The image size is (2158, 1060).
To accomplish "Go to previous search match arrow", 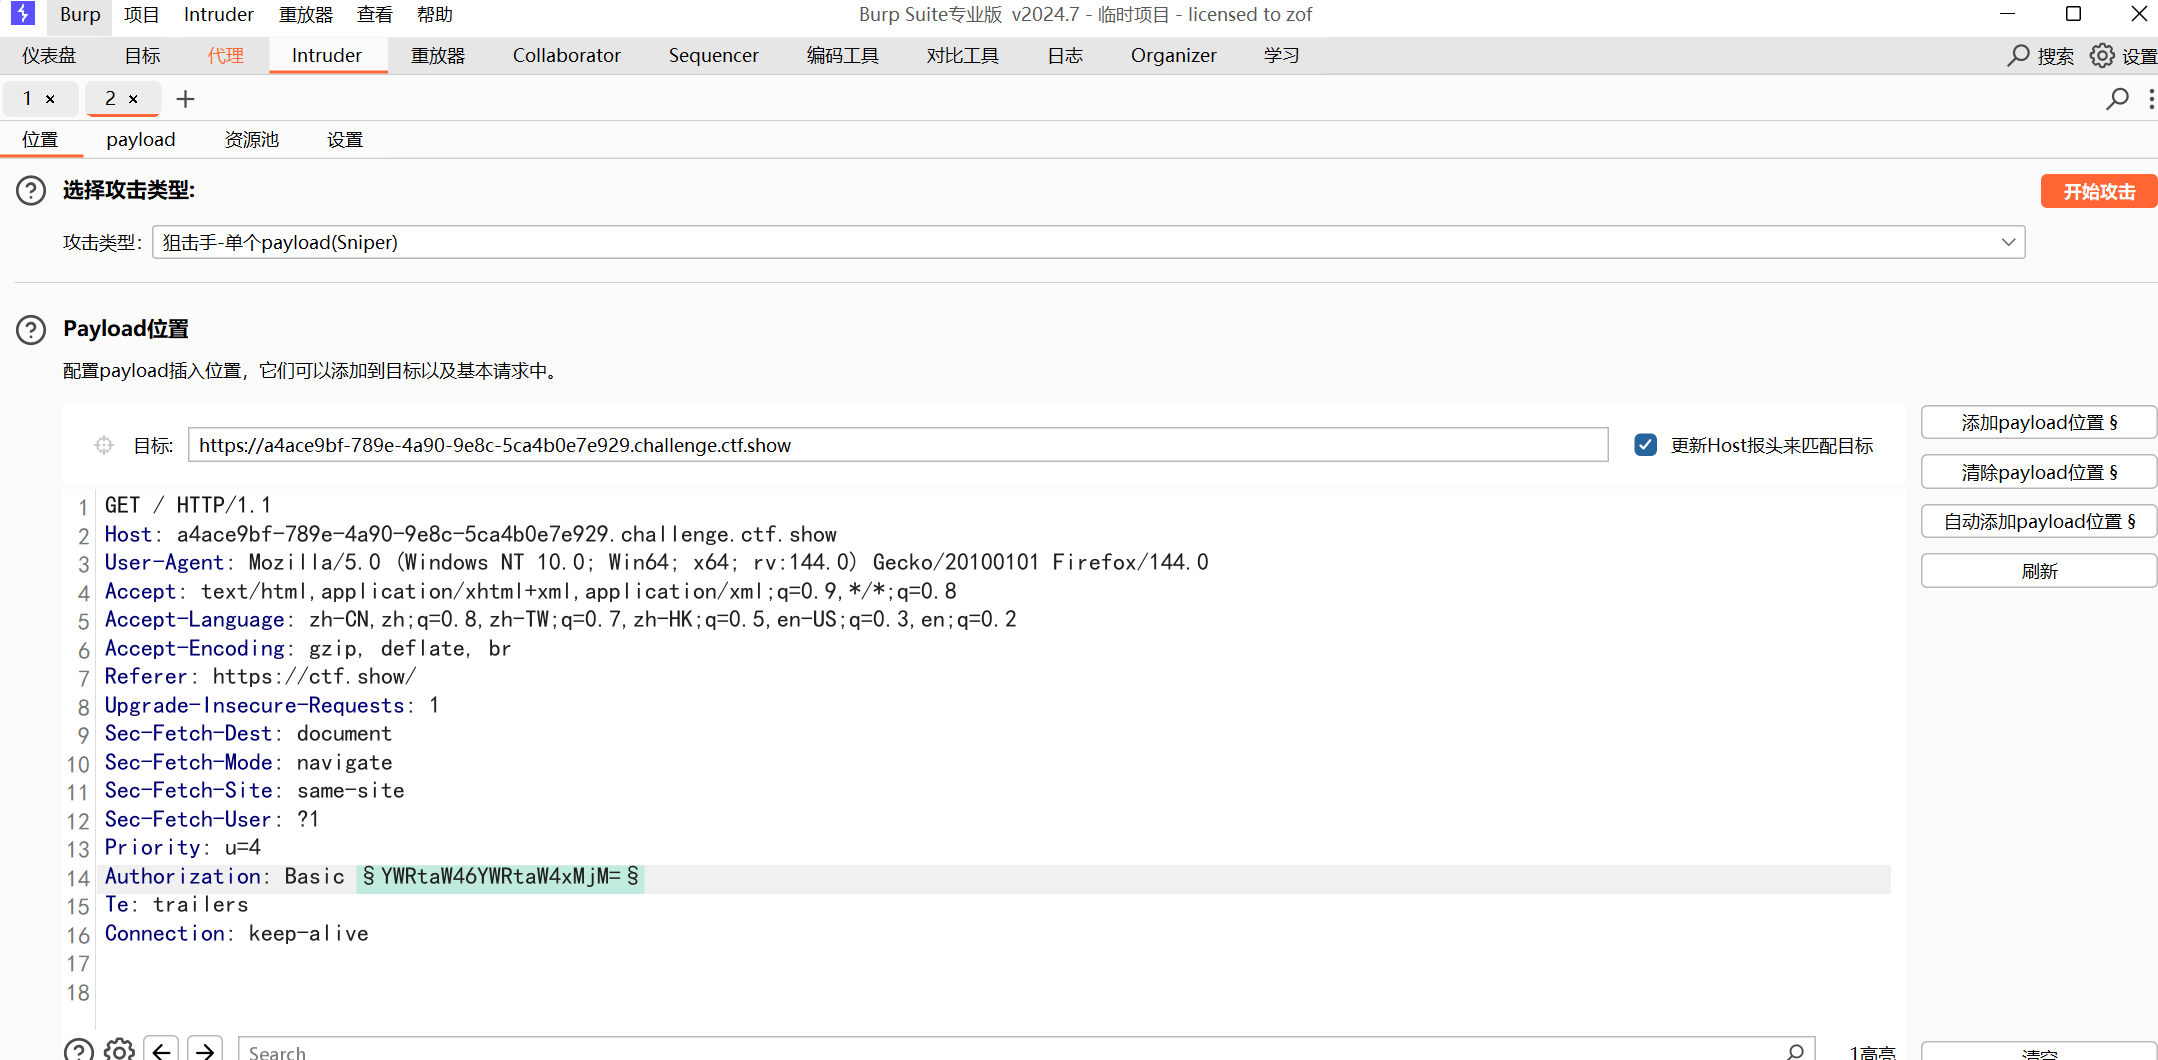I will [161, 1050].
